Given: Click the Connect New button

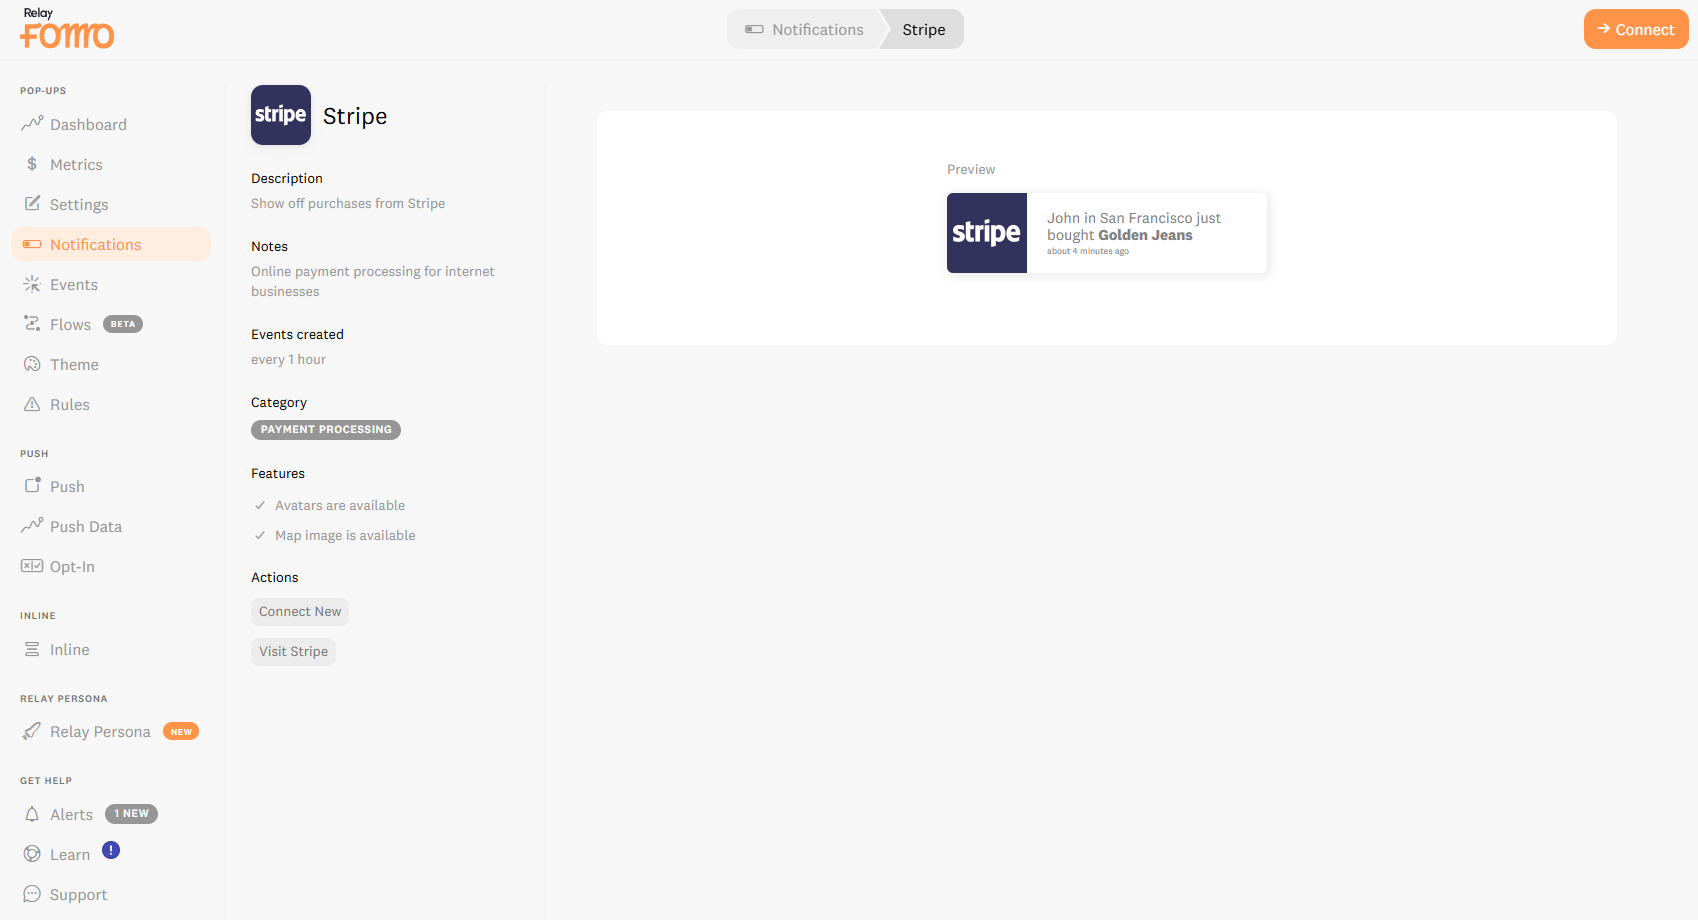Looking at the screenshot, I should [x=300, y=611].
